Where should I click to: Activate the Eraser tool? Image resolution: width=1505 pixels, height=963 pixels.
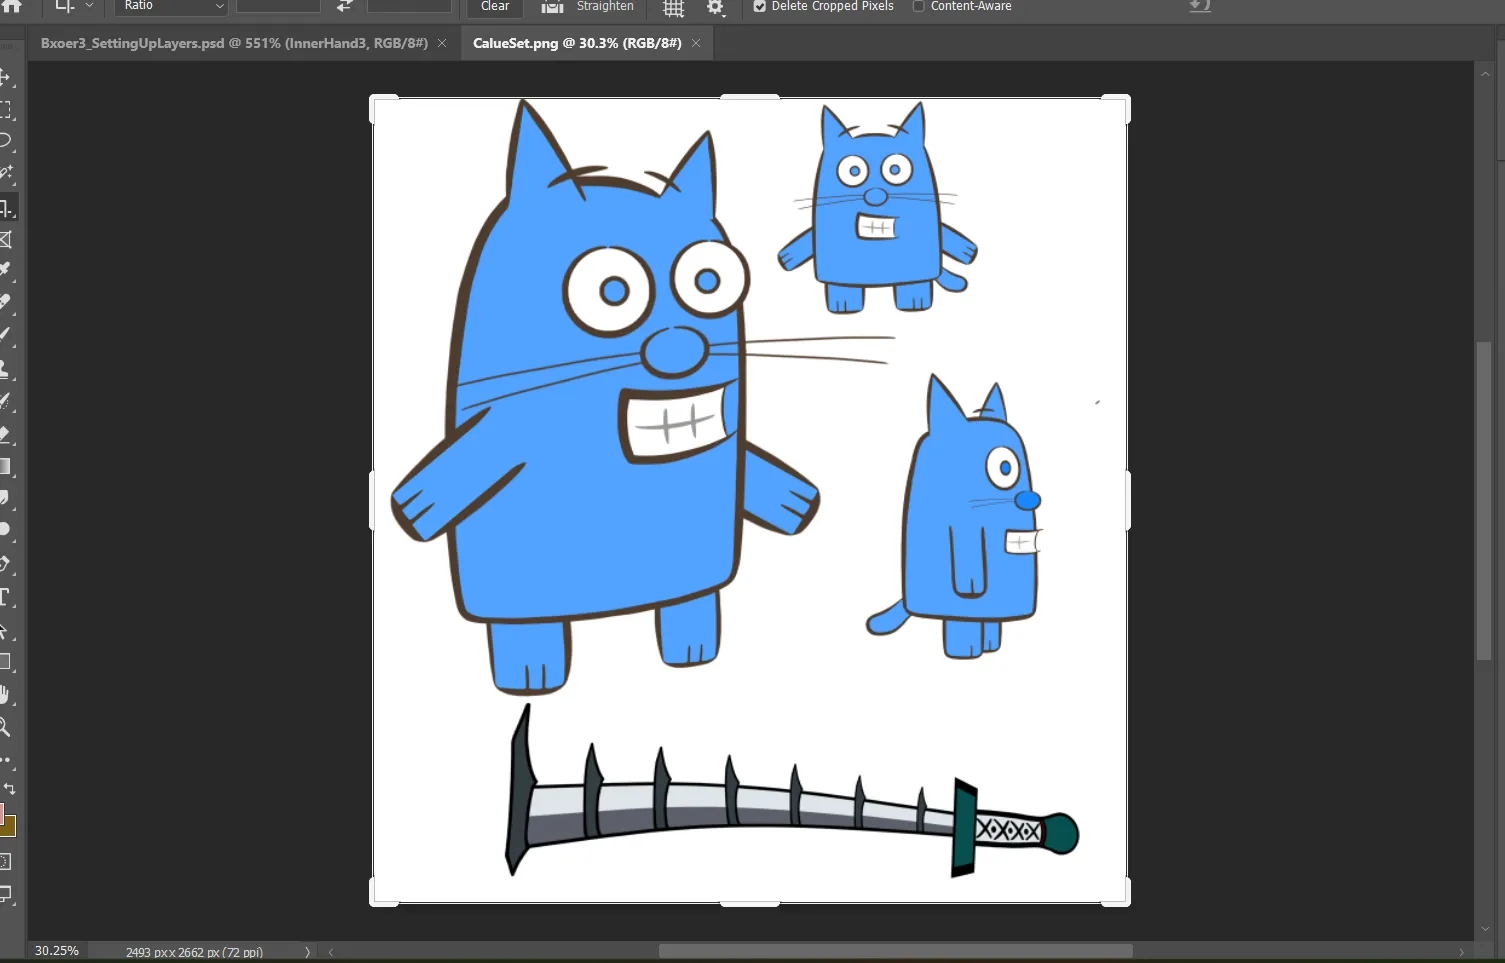pos(5,434)
